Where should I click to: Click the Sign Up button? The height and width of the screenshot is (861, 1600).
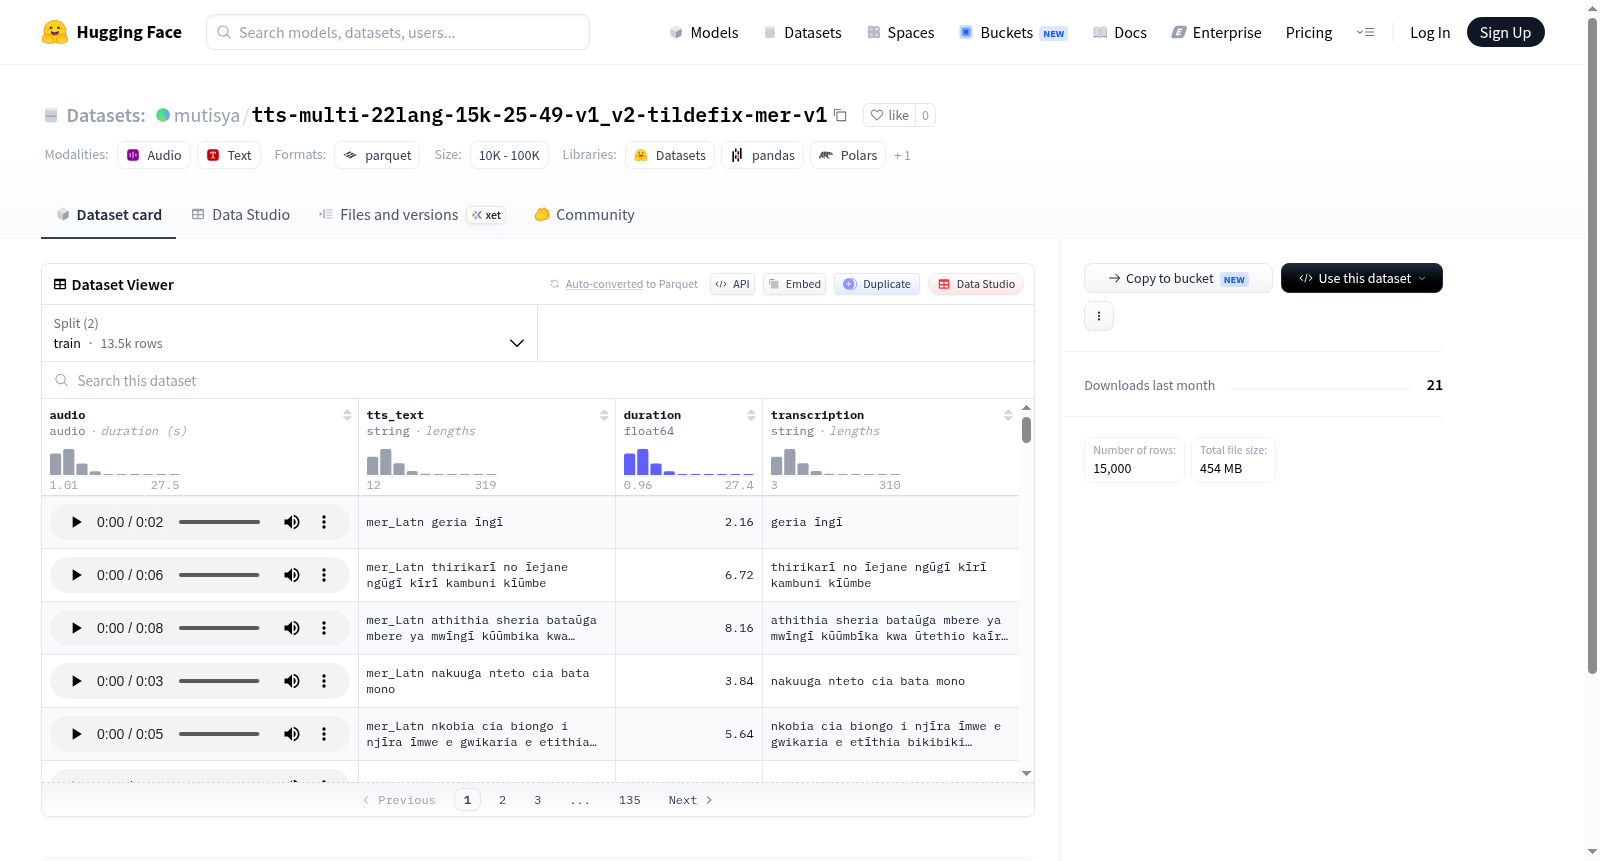pyautogui.click(x=1505, y=32)
